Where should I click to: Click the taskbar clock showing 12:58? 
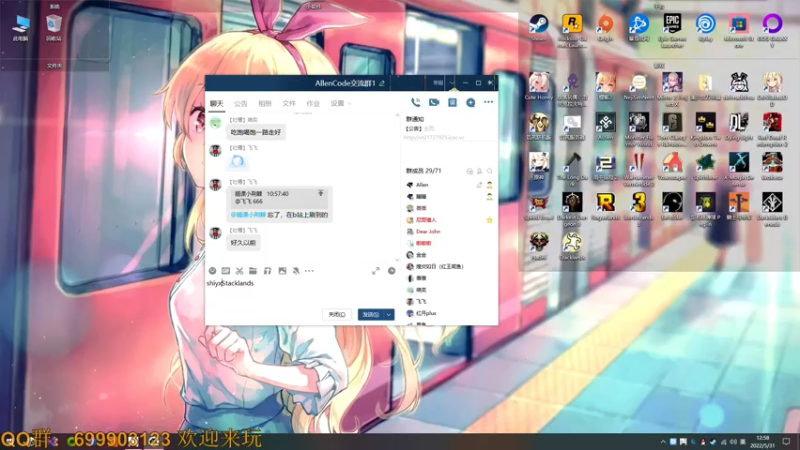[763, 441]
